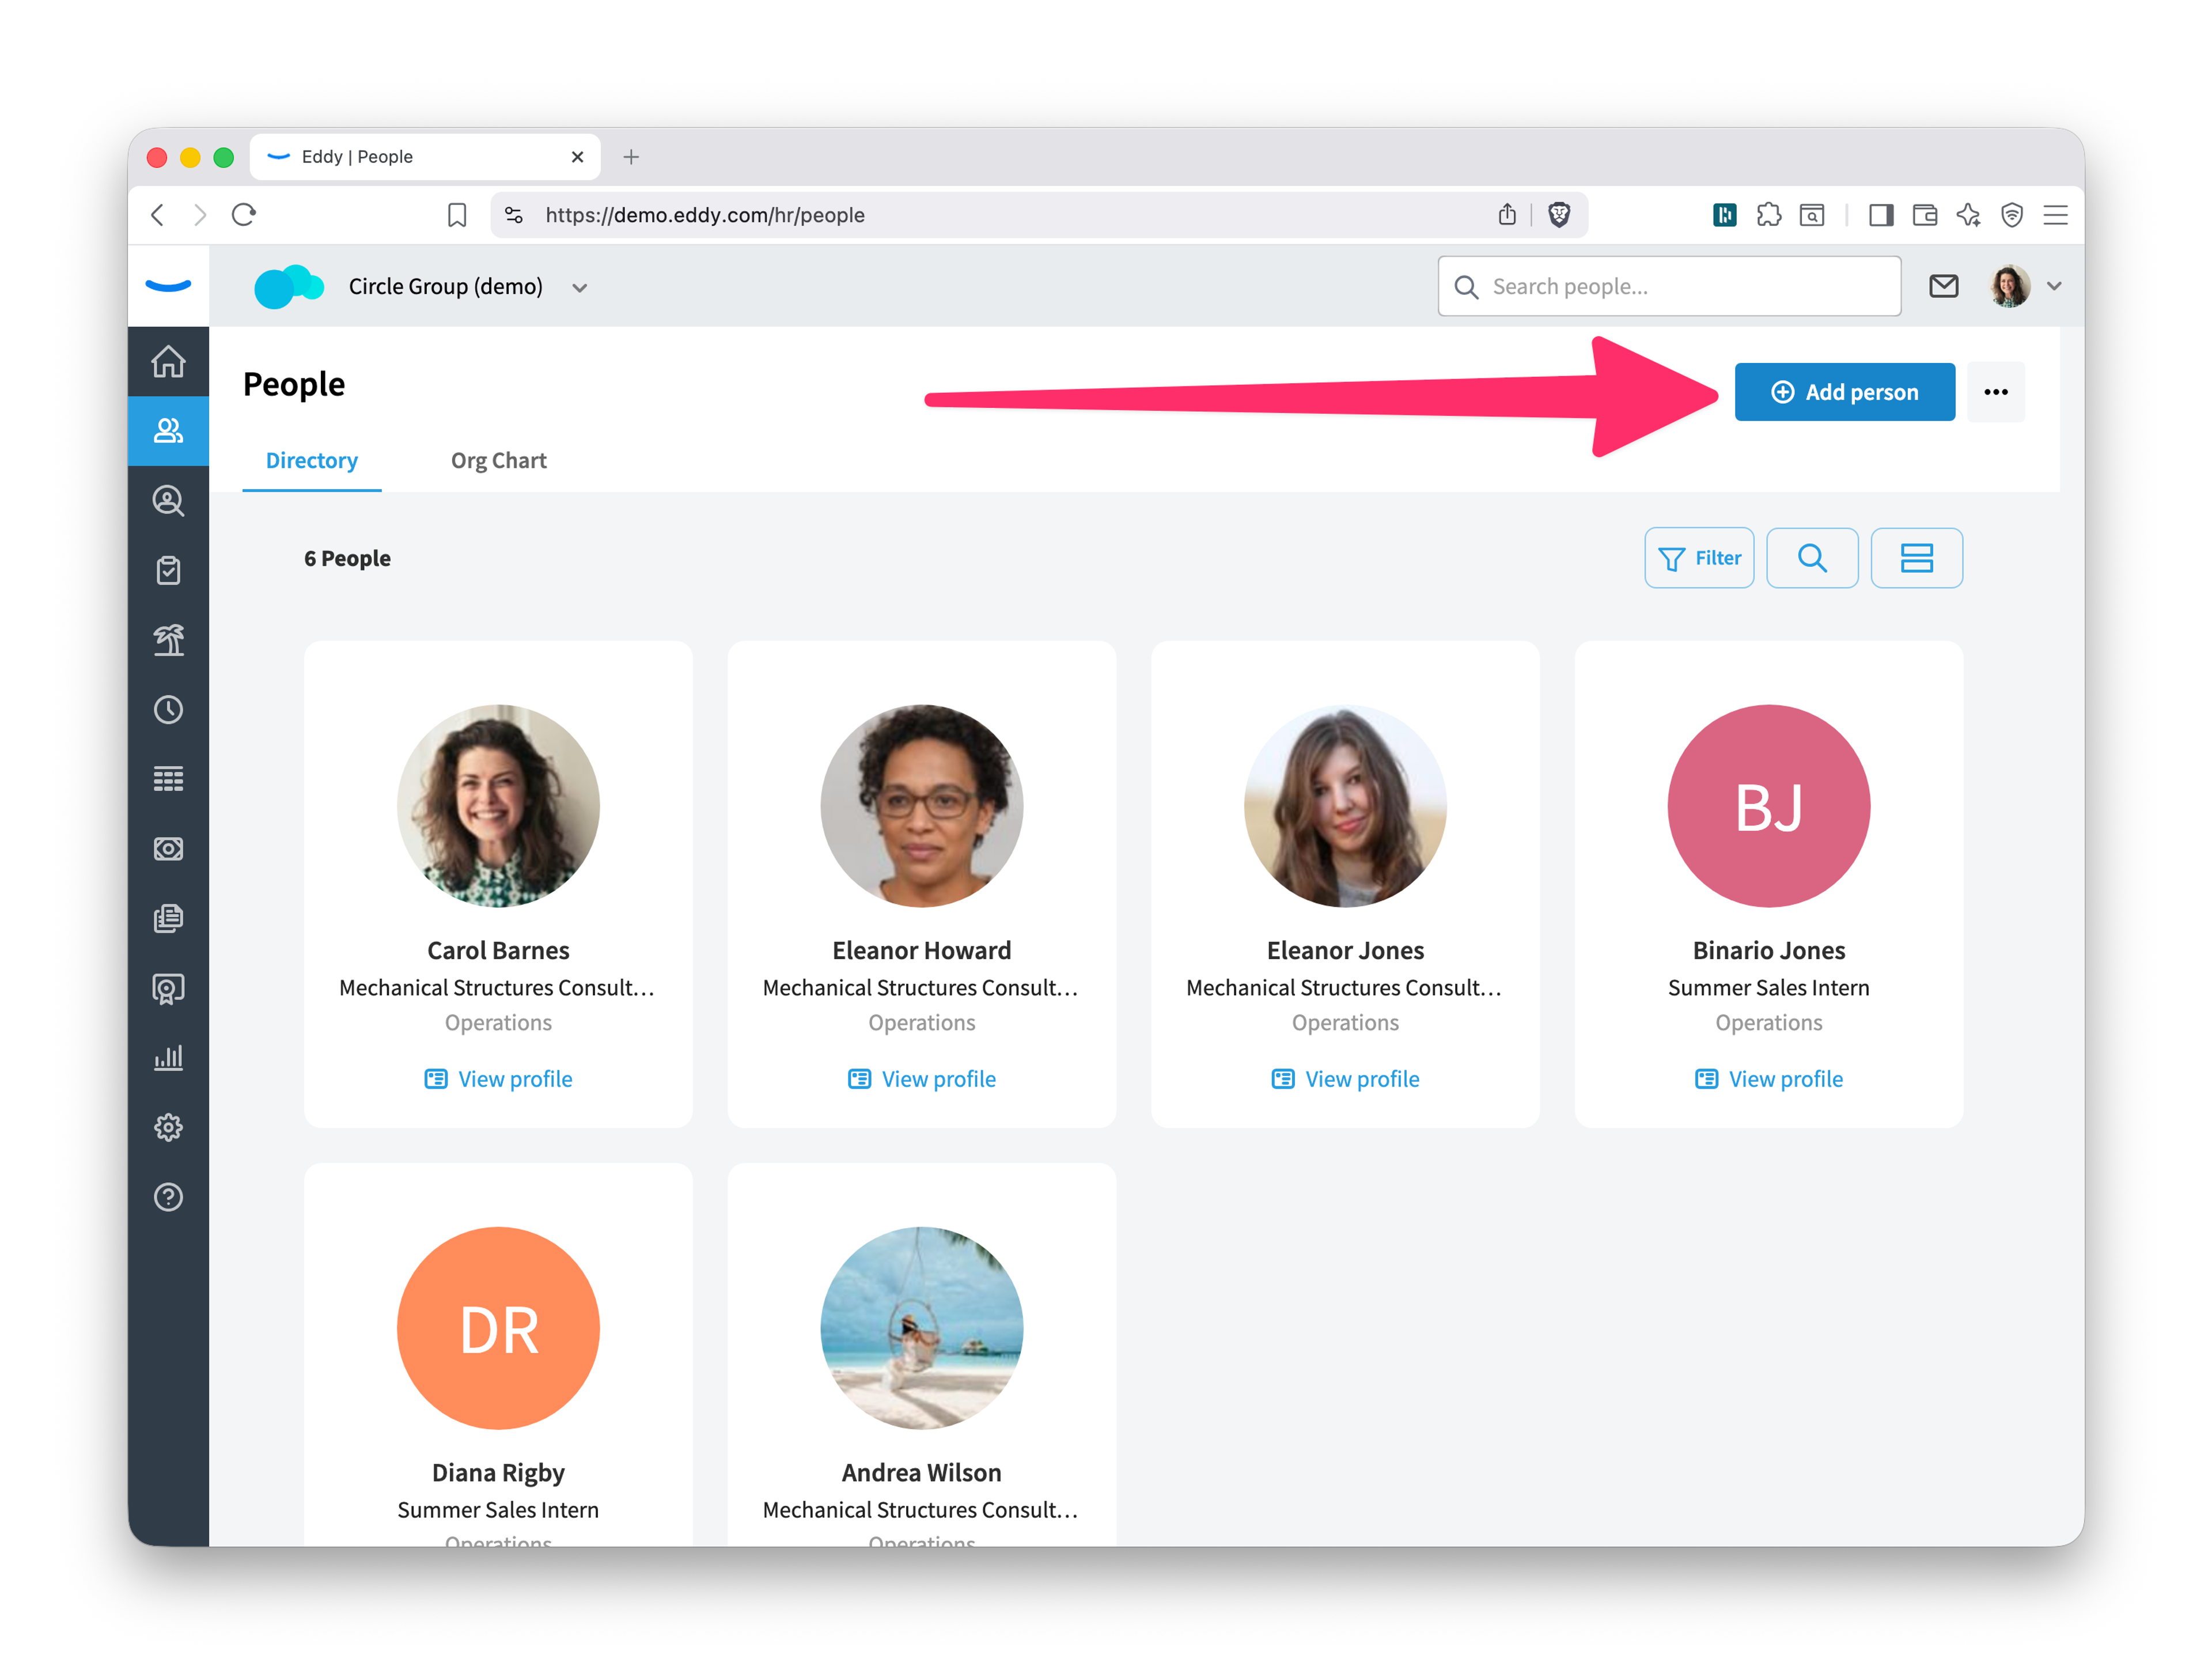The image size is (2212, 1674).
Task: Open the documents icon in sidebar
Action: point(168,918)
